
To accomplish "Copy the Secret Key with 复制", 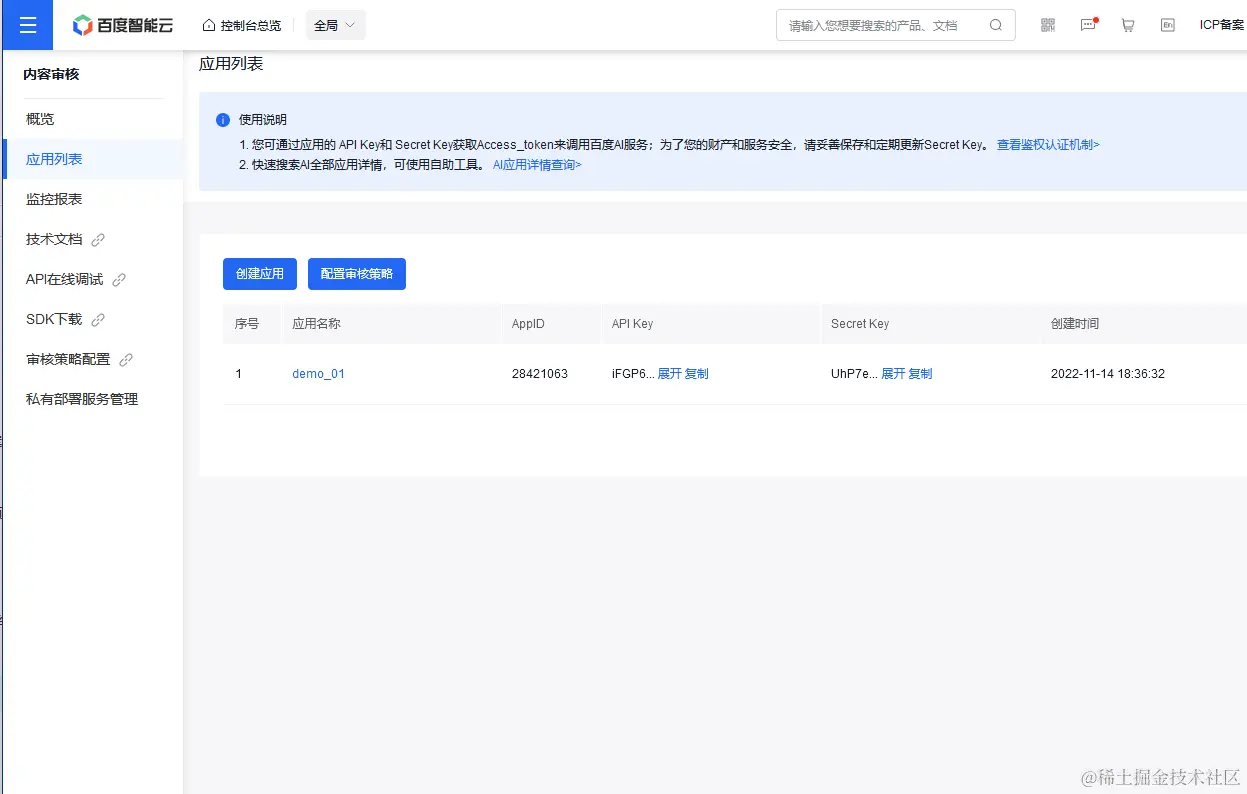I will tap(920, 374).
